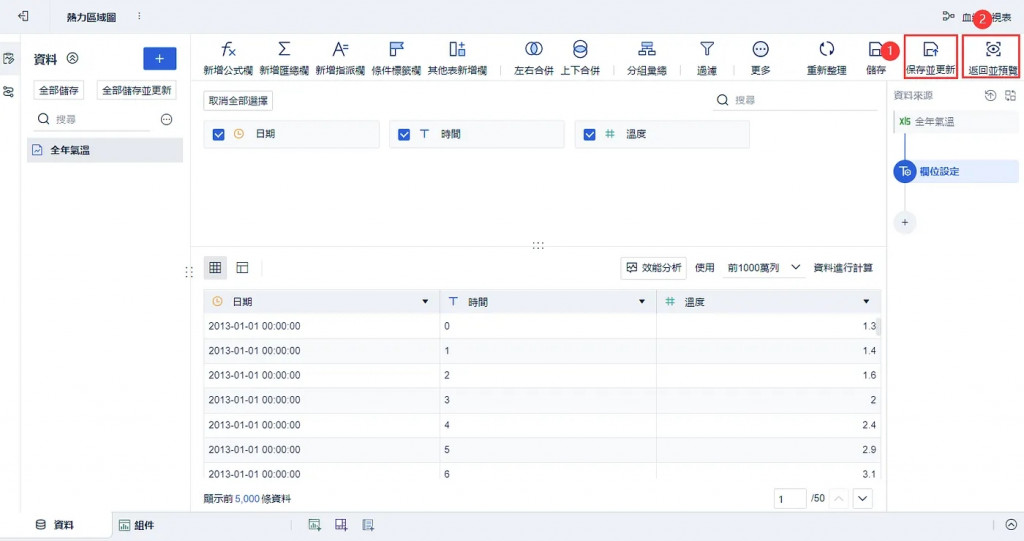Go to the previous page with the up chevron
The image size is (1024, 541).
point(839,499)
